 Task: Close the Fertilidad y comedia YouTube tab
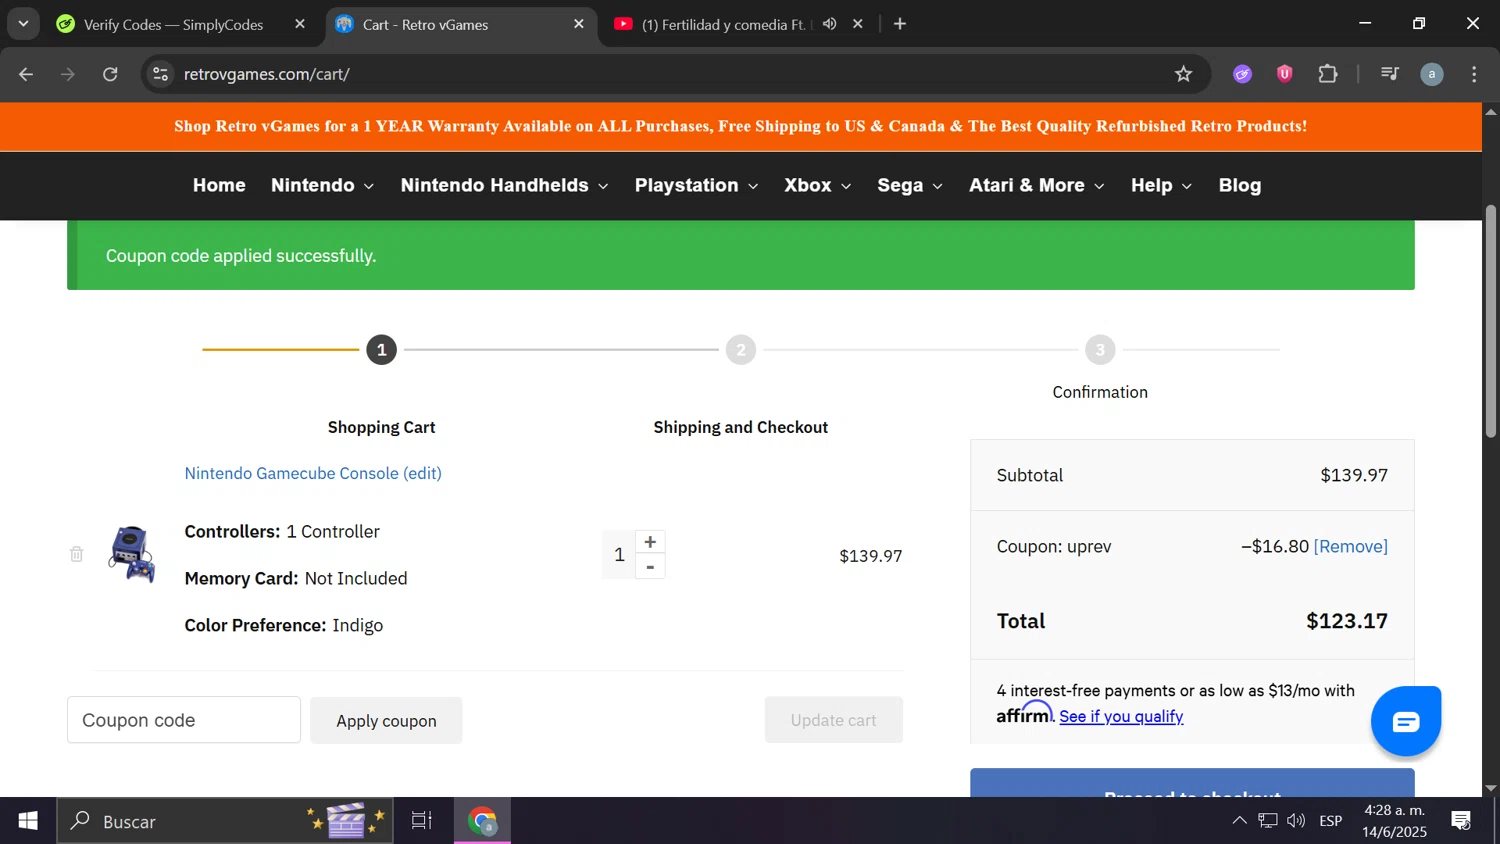click(858, 24)
